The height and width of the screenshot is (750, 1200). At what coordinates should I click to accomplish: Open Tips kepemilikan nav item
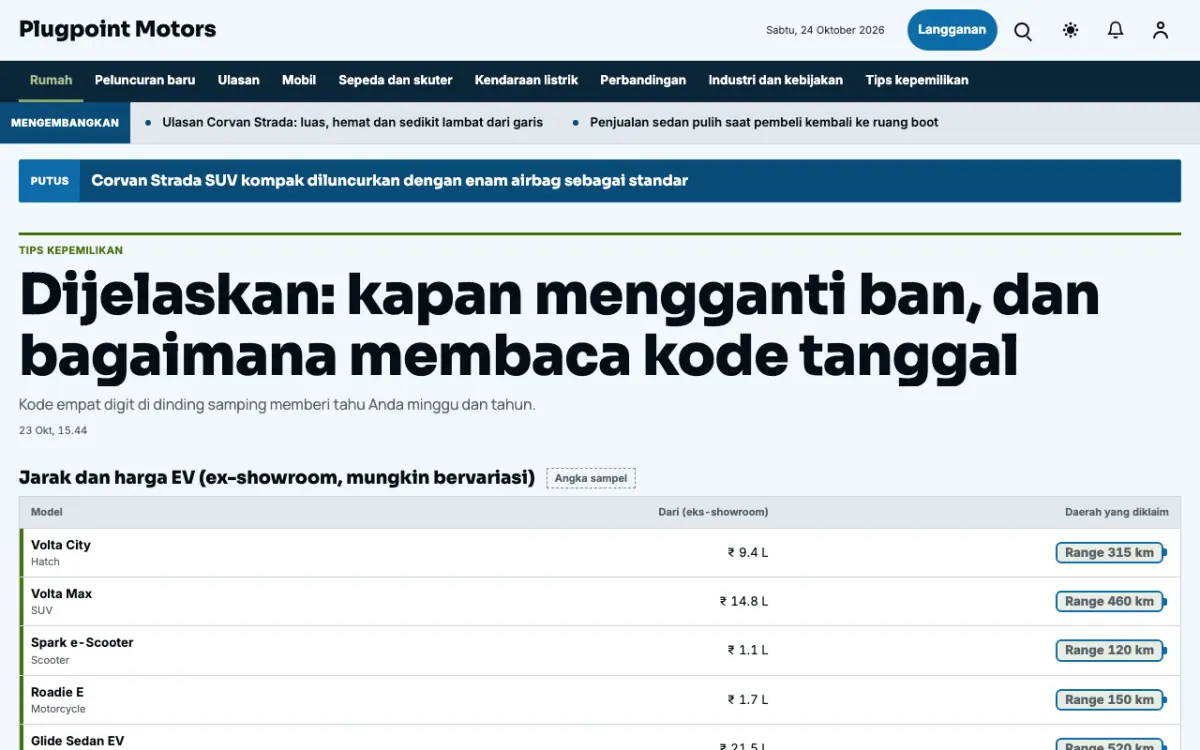tap(917, 80)
